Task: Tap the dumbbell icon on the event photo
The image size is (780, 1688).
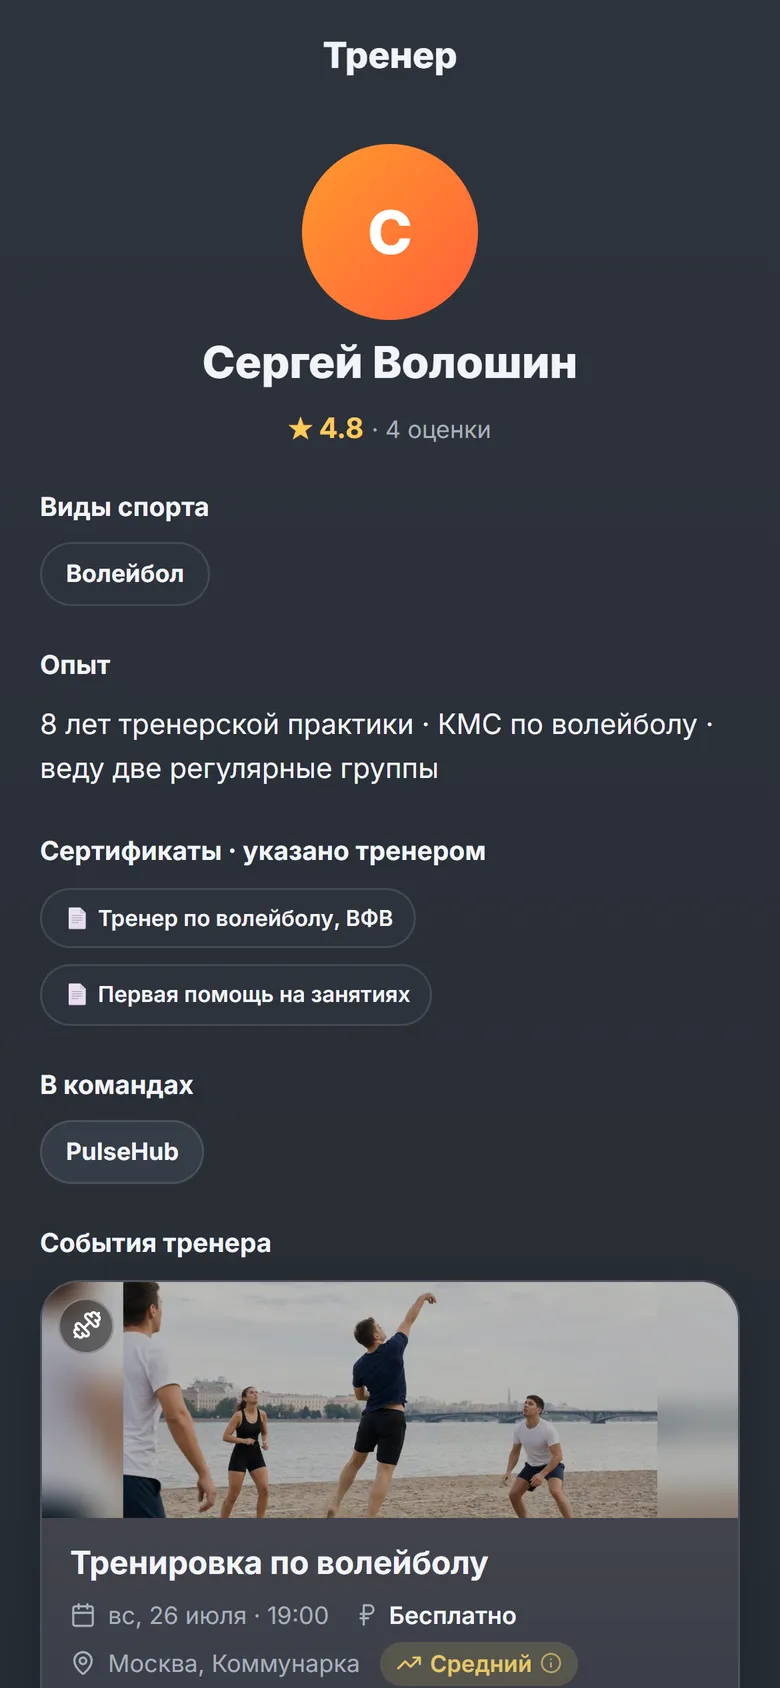Action: pos(87,1326)
